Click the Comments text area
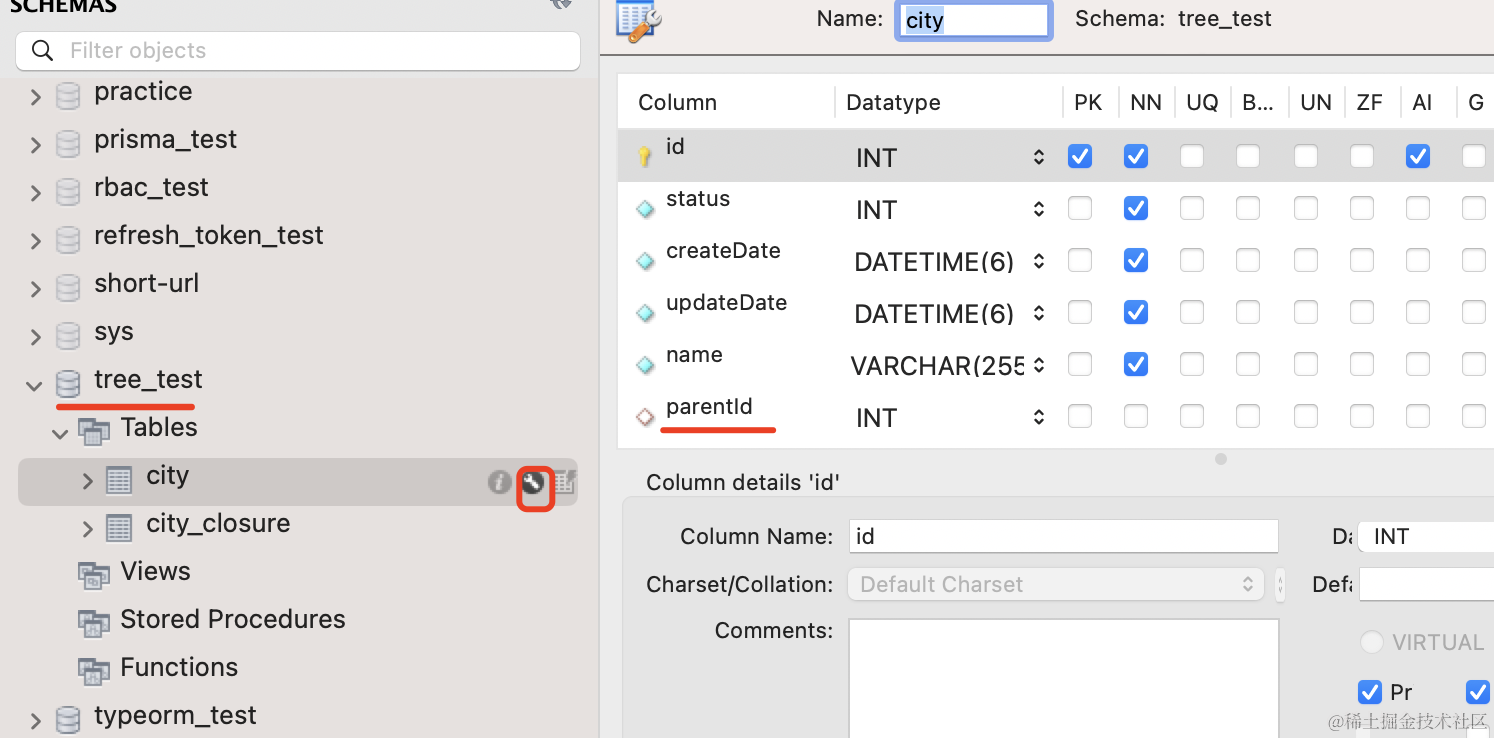This screenshot has width=1494, height=738. (x=1064, y=678)
